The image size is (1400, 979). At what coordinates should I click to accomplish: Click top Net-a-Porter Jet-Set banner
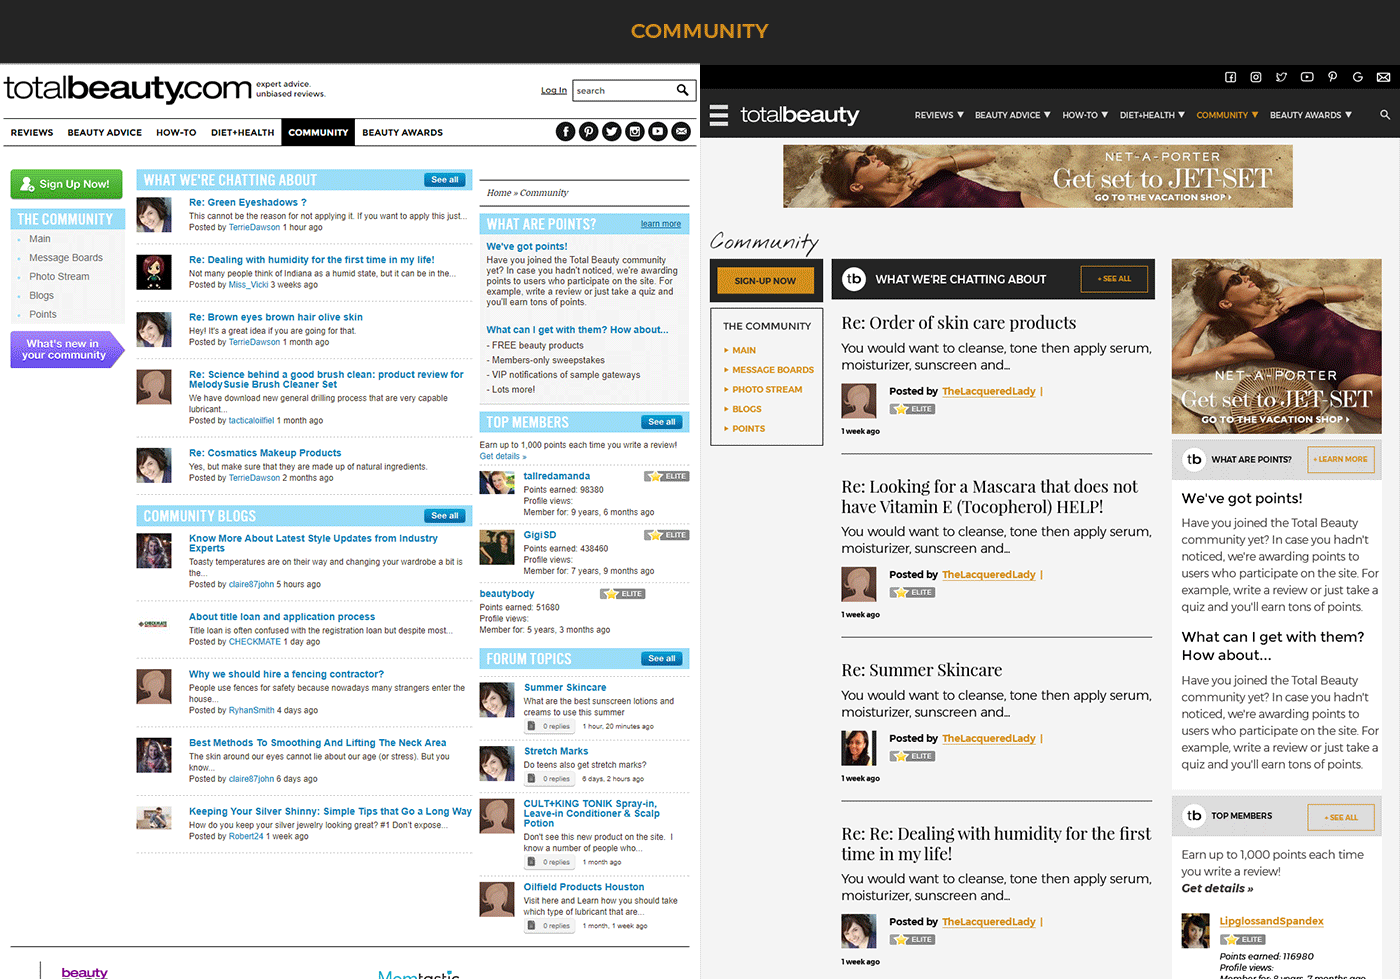click(1038, 176)
